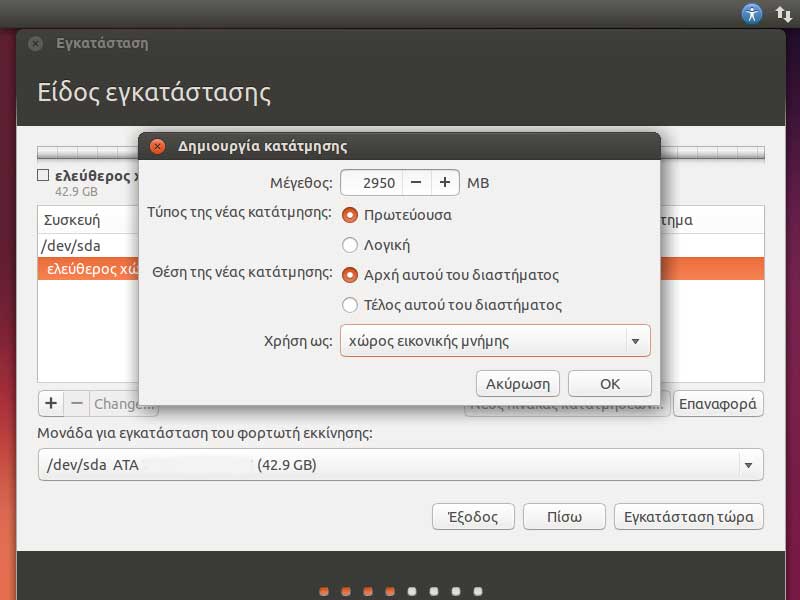Open the Χρήση ως dropdown
This screenshot has height=600, width=800.
pos(495,341)
